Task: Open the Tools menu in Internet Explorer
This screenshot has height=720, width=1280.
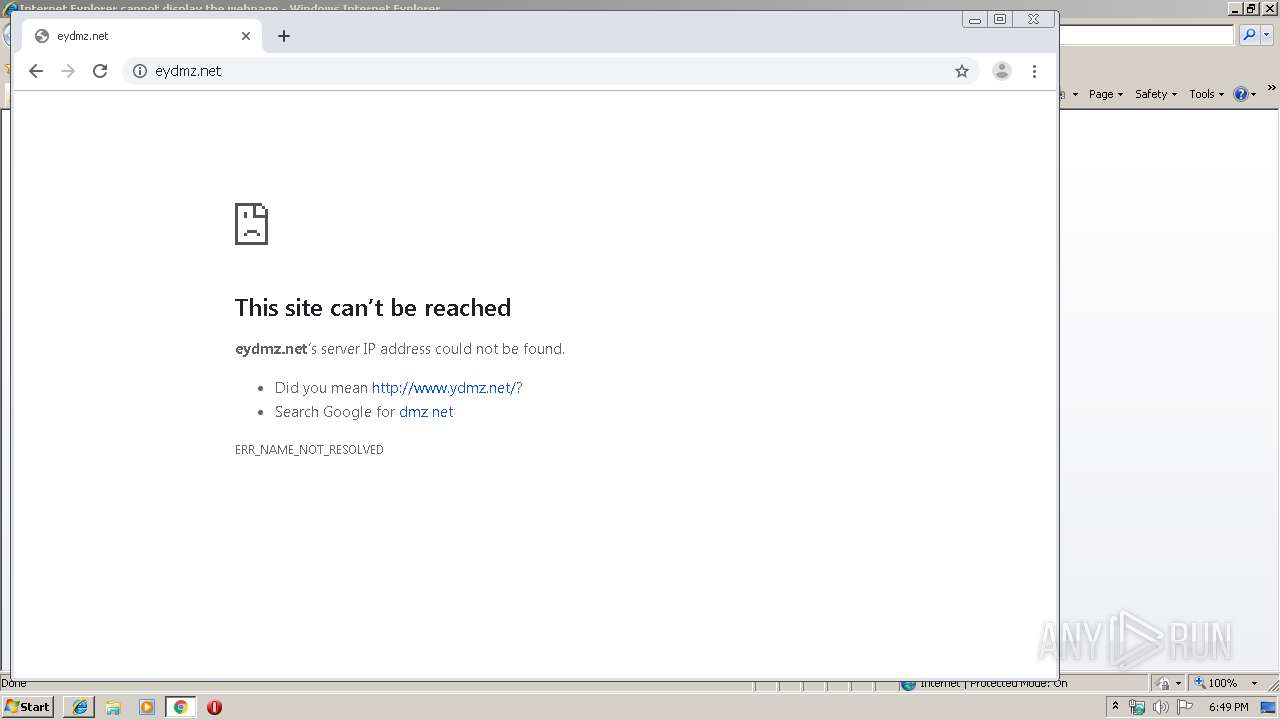Action: [1206, 94]
